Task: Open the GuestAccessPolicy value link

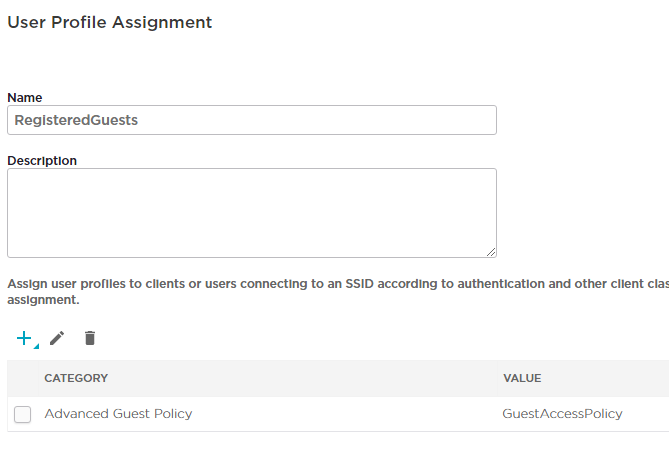Action: [562, 414]
